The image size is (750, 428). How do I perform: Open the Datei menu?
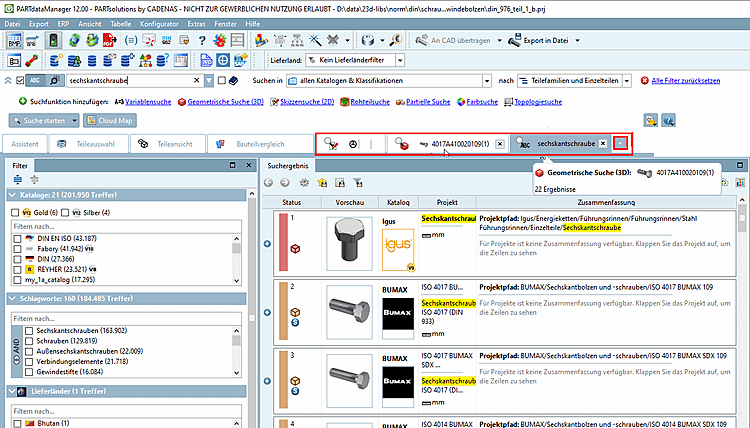[12, 23]
